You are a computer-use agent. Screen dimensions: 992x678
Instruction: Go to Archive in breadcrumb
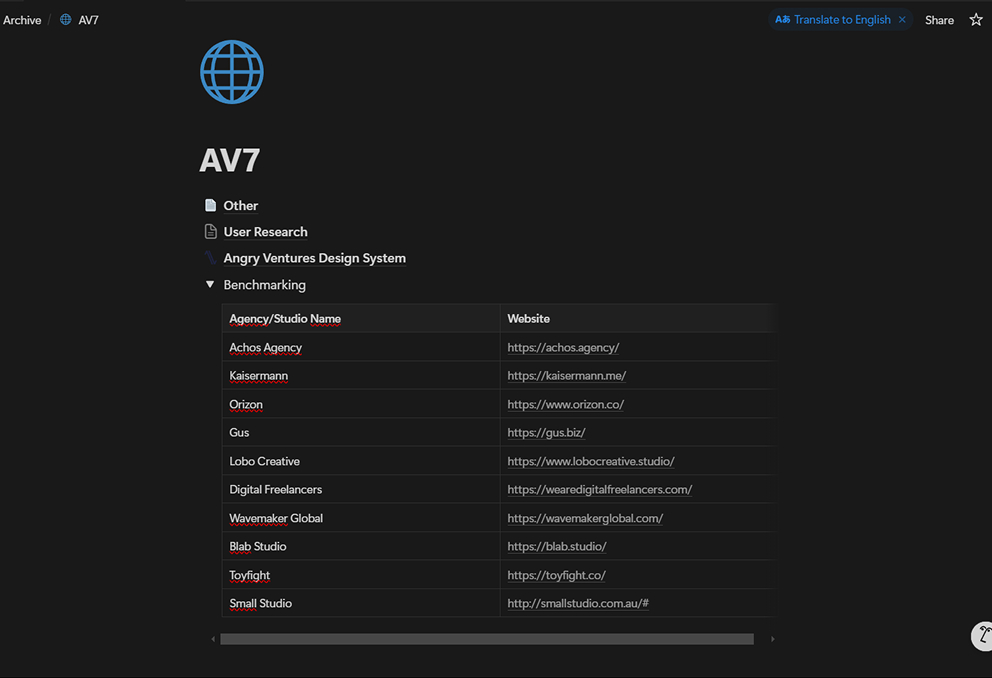(22, 20)
